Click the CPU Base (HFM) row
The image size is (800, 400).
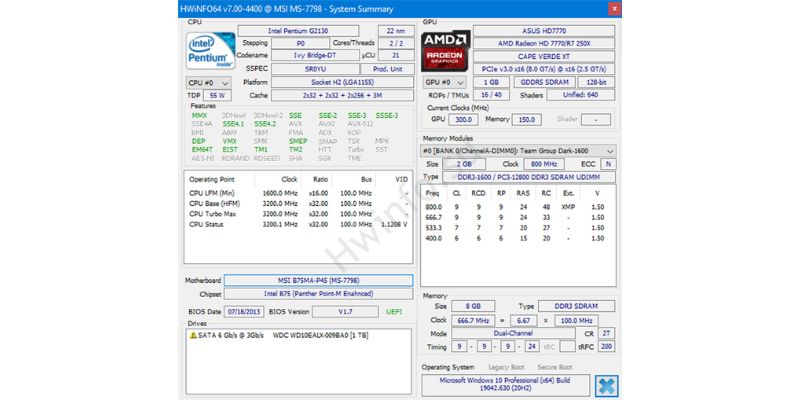(298, 204)
